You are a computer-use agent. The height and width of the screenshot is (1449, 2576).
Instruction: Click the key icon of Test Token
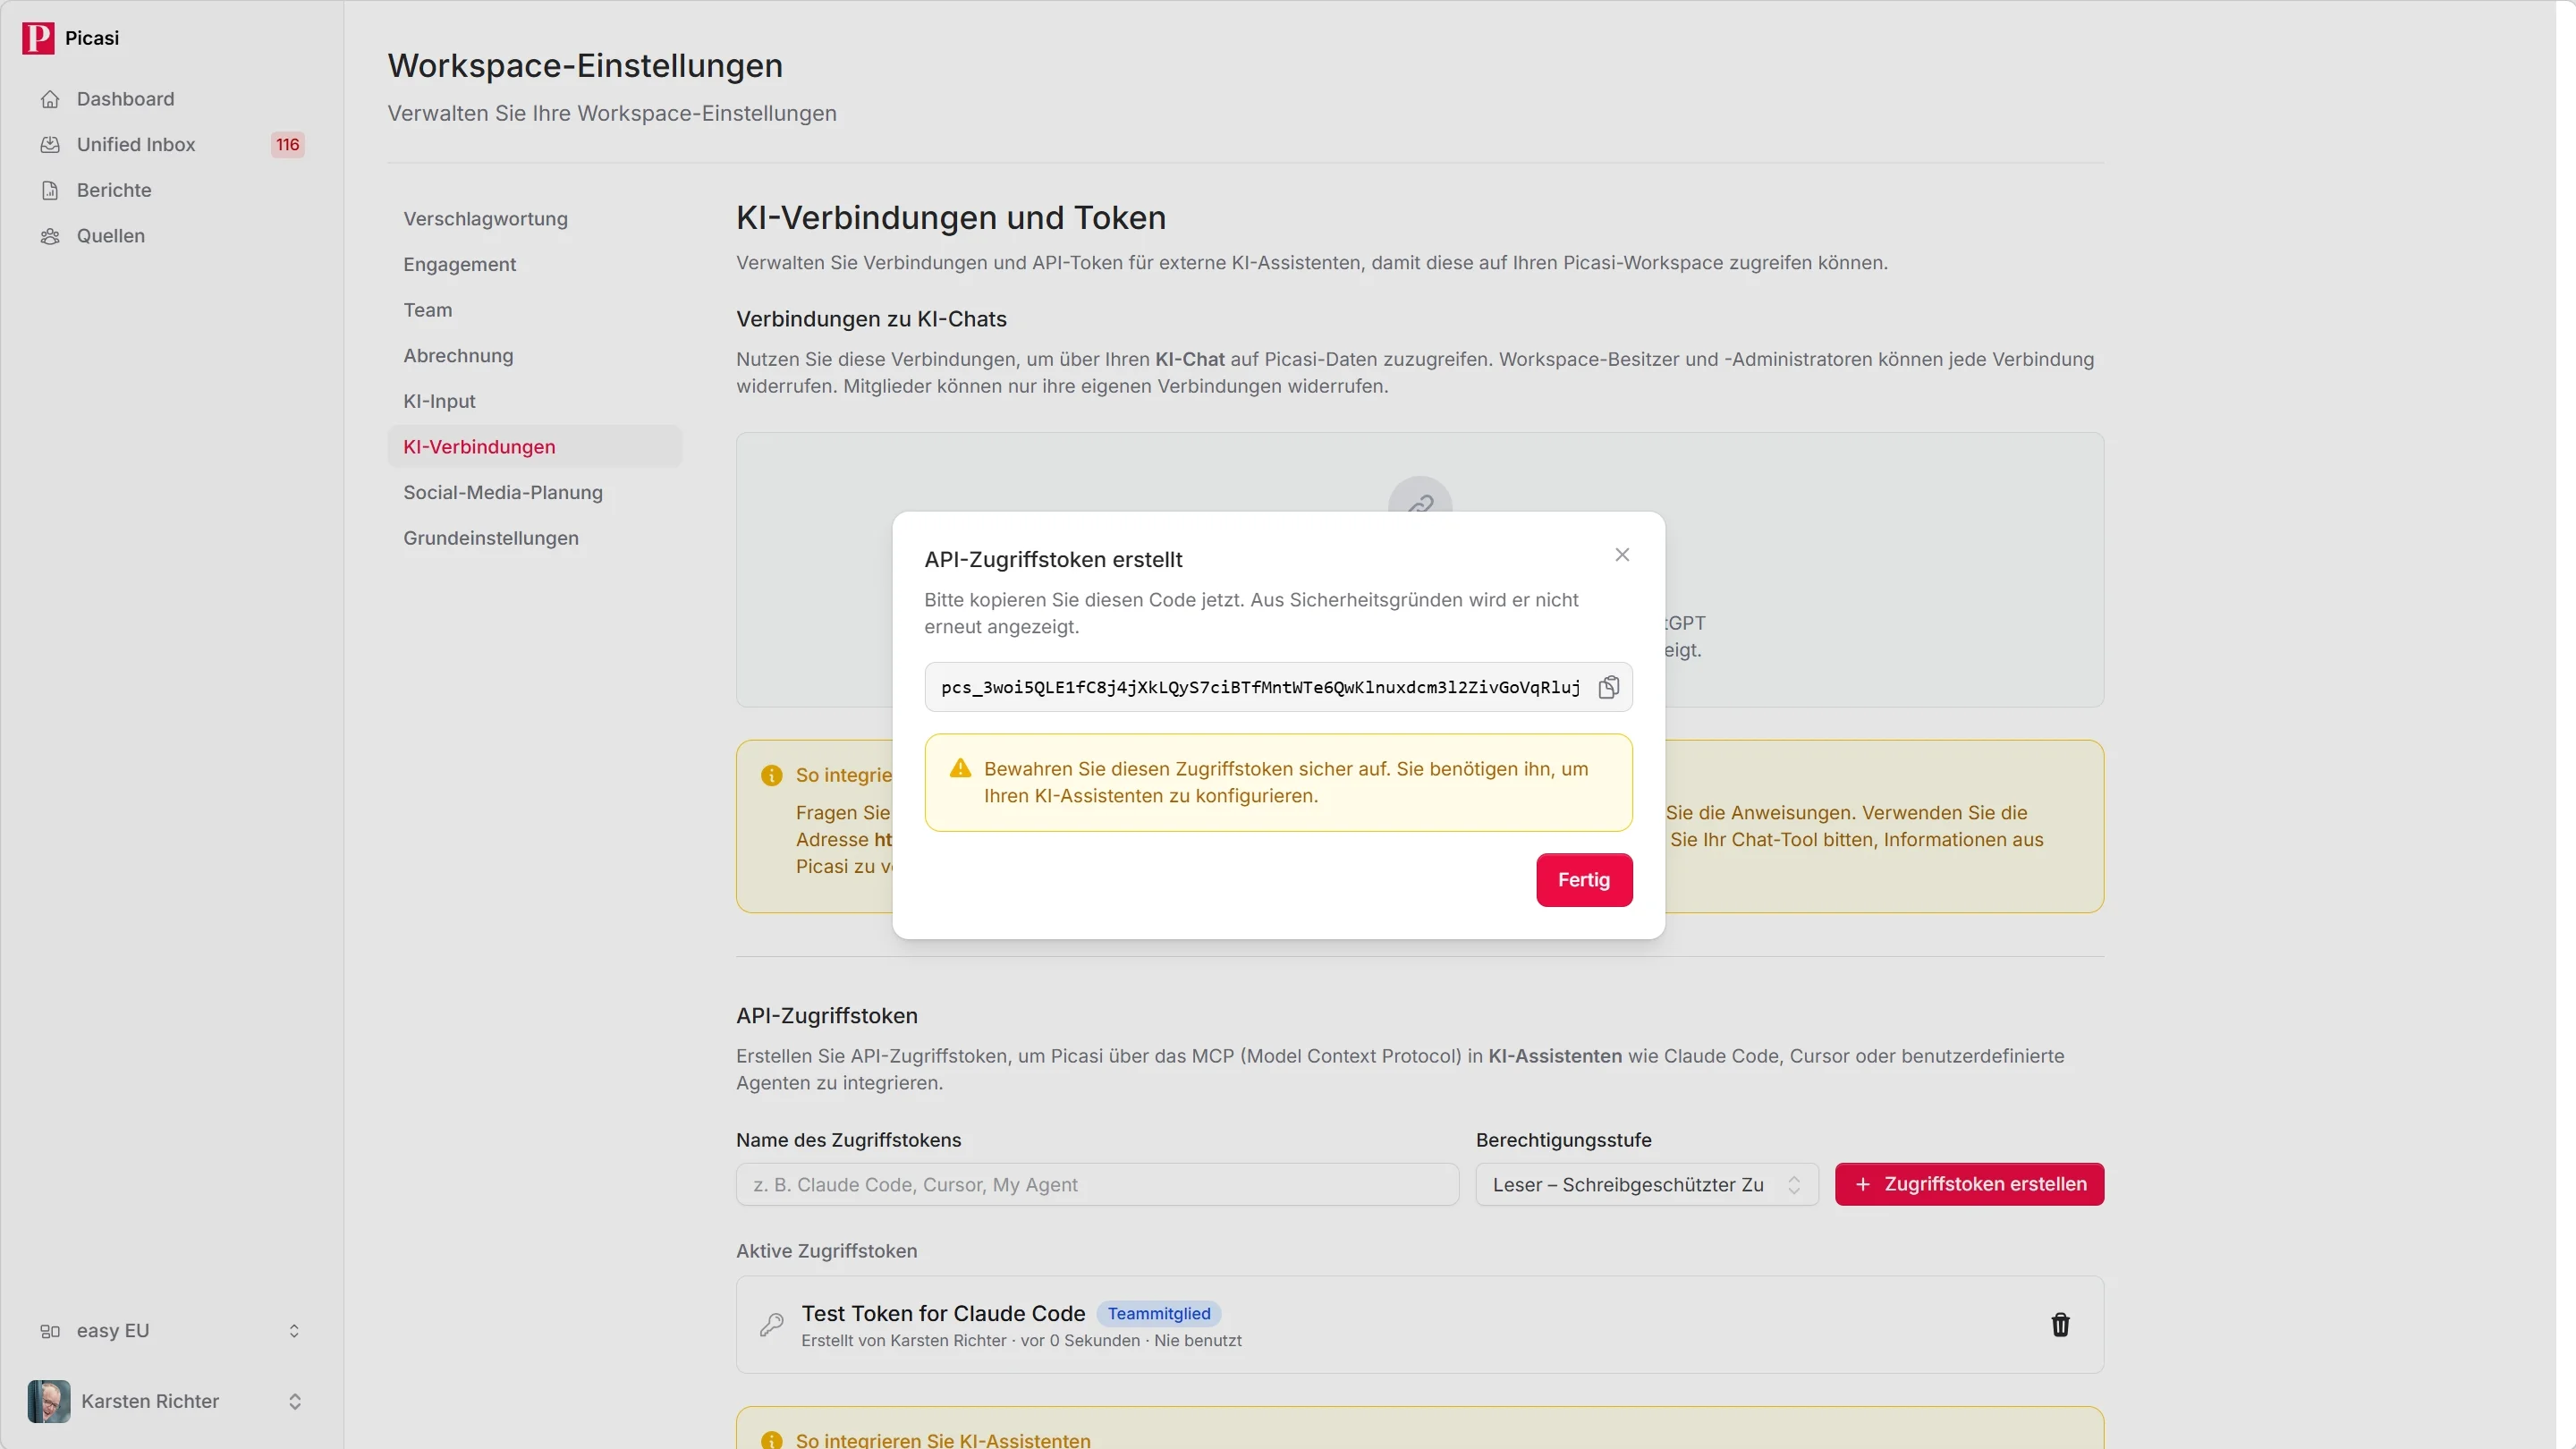pyautogui.click(x=771, y=1325)
